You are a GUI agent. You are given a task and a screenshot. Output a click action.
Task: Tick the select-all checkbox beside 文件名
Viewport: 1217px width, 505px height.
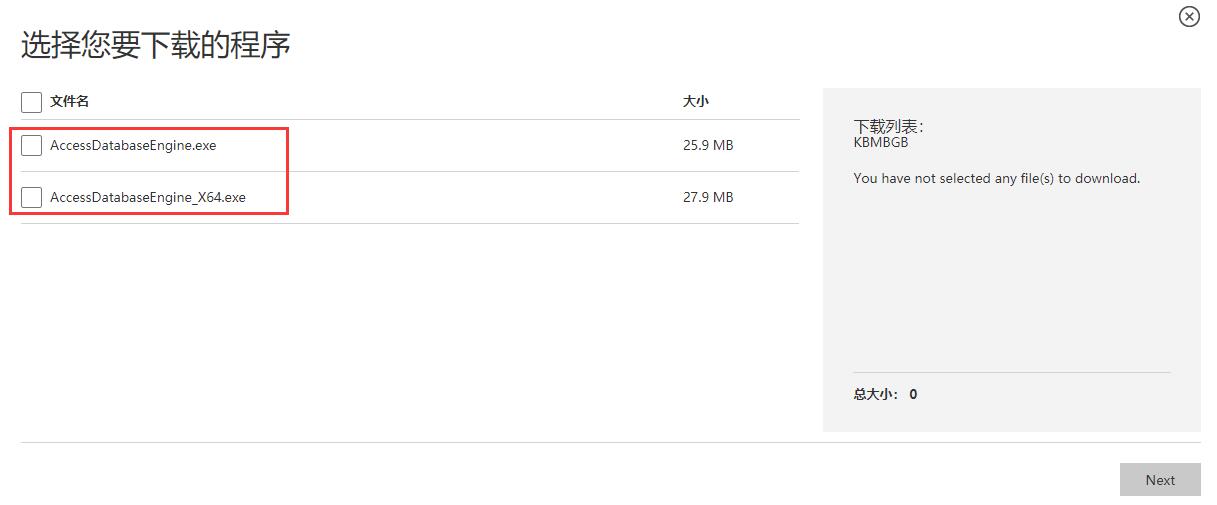click(31, 102)
